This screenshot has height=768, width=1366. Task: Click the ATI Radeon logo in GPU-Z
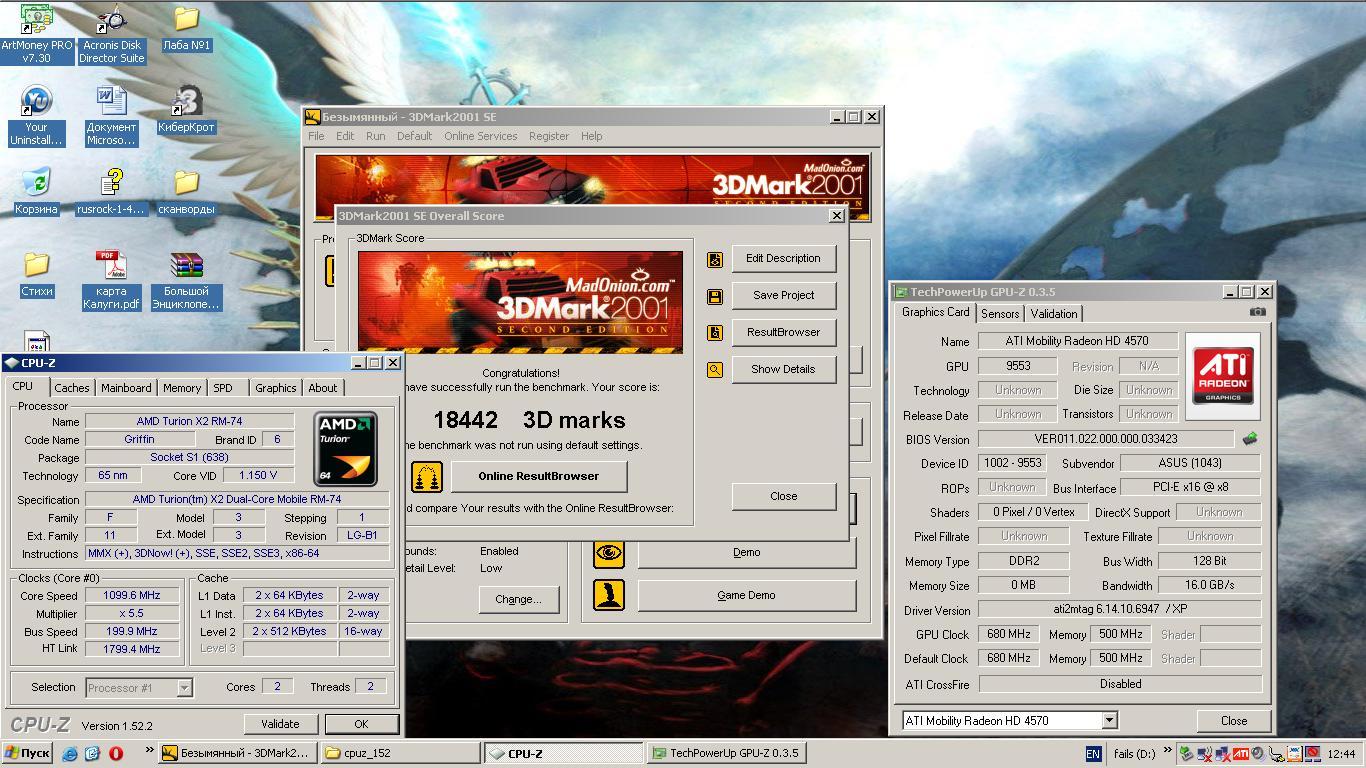point(1223,375)
